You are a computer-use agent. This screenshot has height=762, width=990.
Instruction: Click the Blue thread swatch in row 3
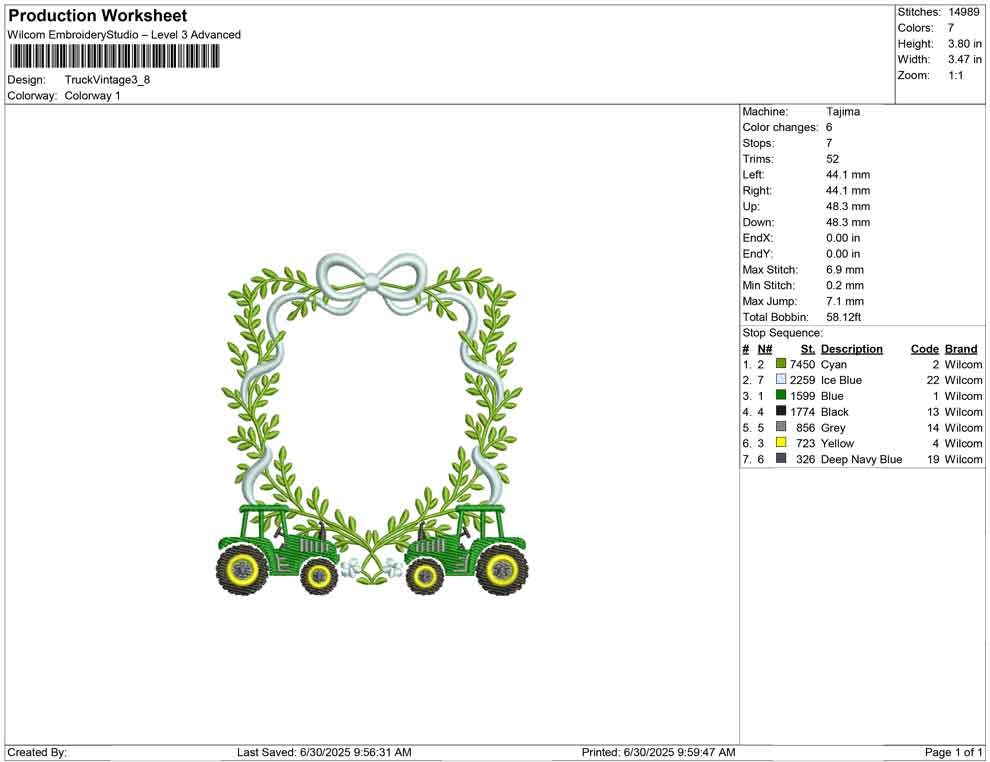(781, 395)
